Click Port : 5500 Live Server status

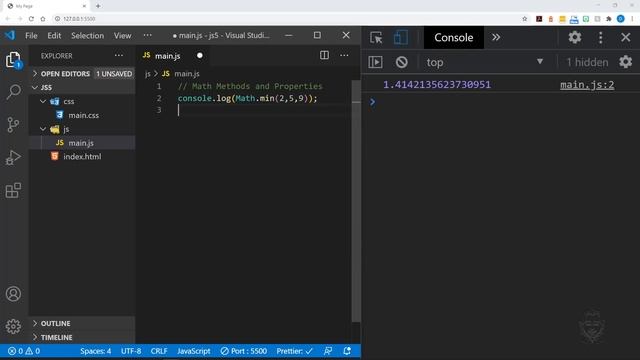point(244,351)
